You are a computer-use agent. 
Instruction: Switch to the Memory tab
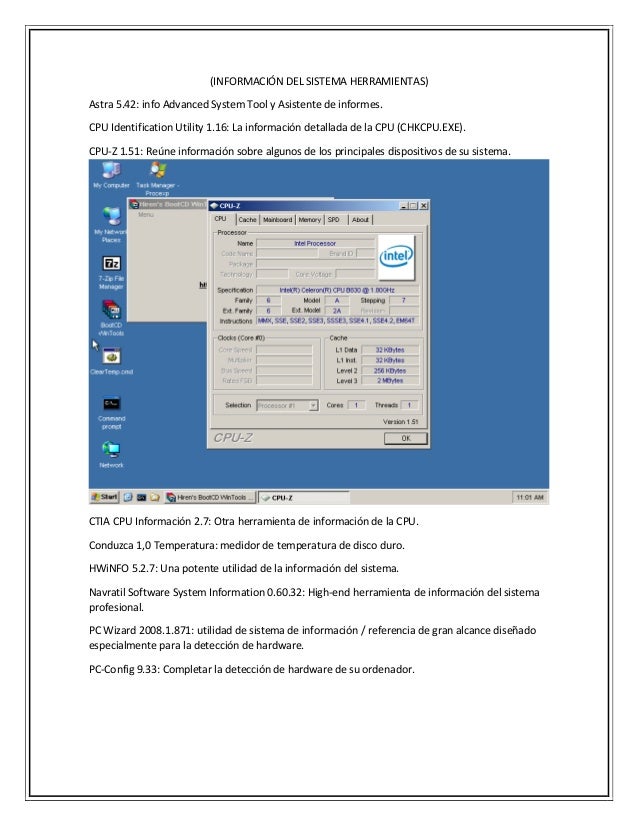(x=309, y=220)
